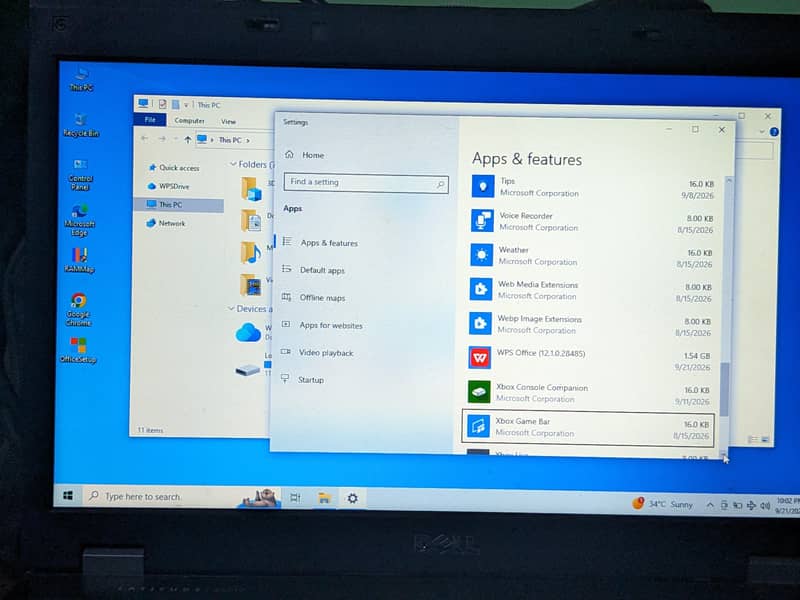The image size is (800, 600).
Task: Select Quick access in navigation pane
Action: [179, 168]
